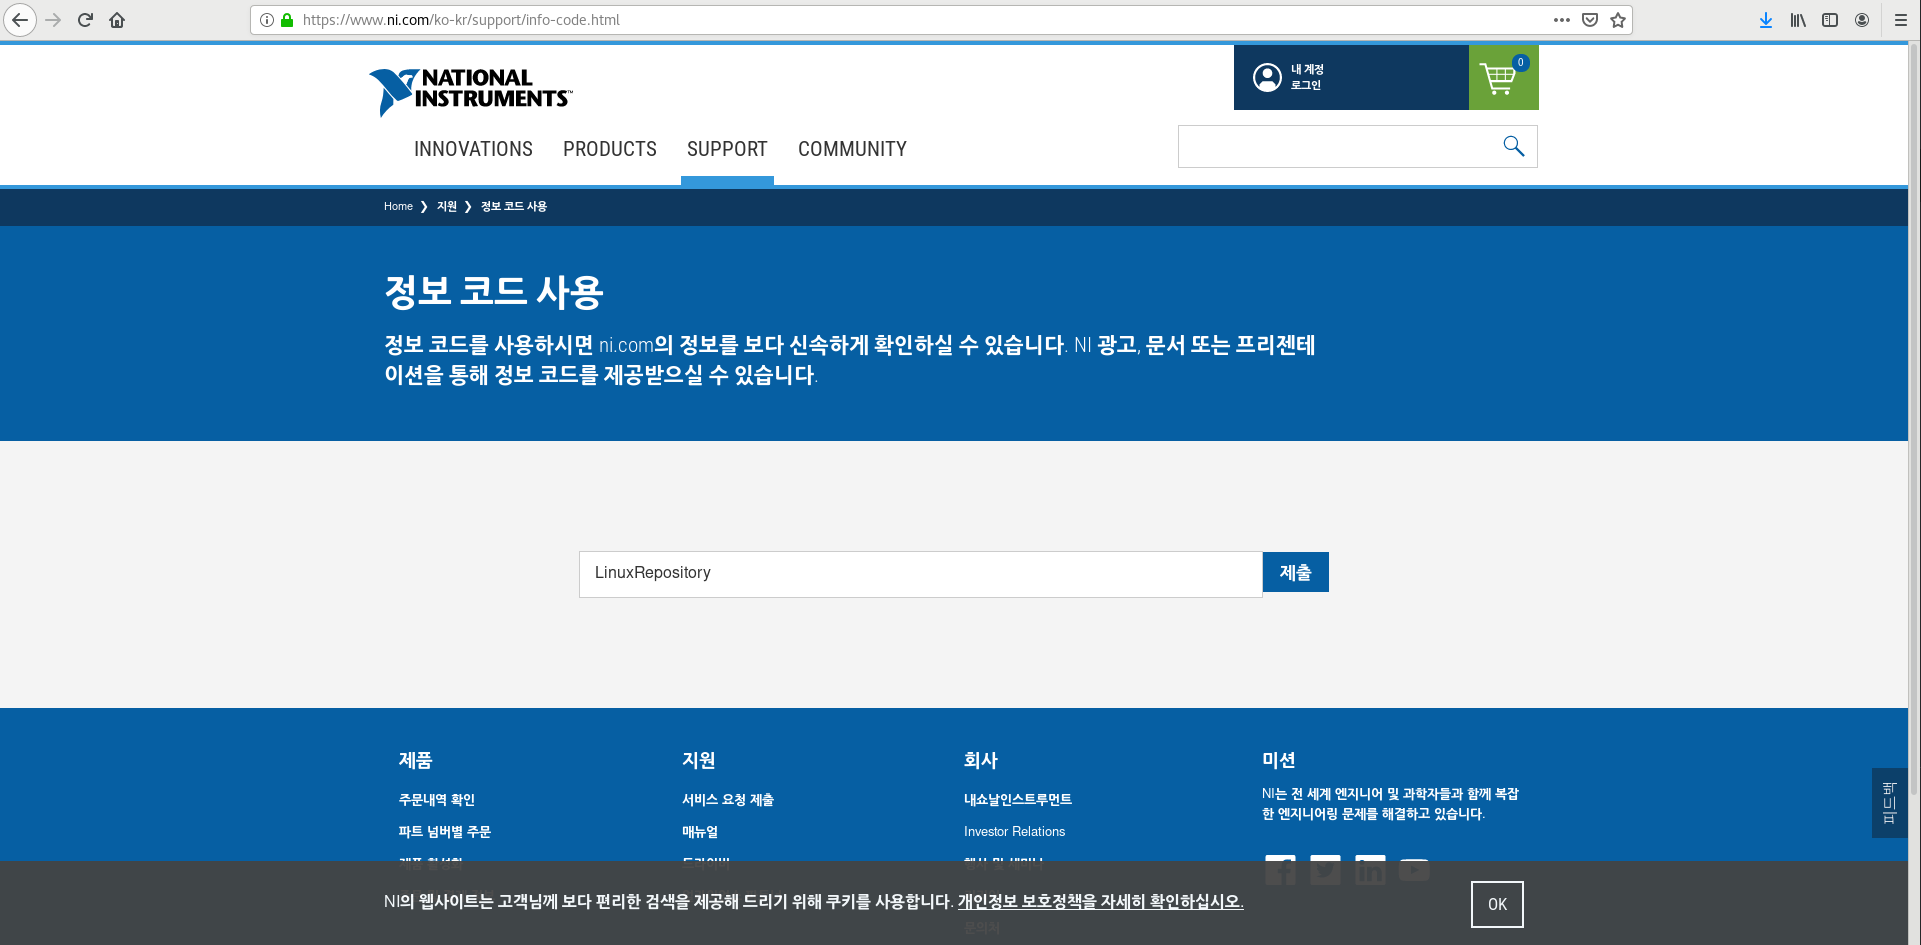Click the site search magnifier icon
1921x945 pixels.
[1513, 146]
